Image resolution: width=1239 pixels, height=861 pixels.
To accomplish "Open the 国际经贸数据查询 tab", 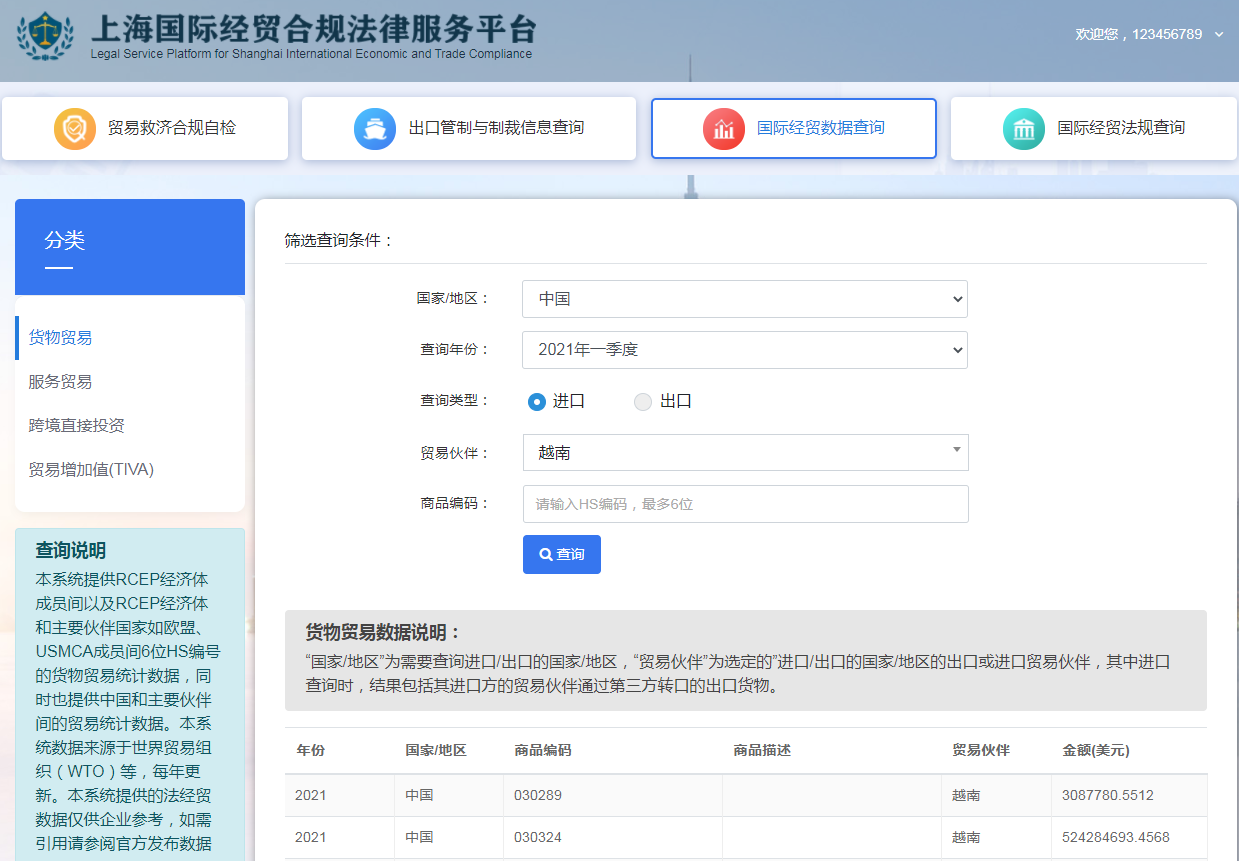I will click(794, 128).
